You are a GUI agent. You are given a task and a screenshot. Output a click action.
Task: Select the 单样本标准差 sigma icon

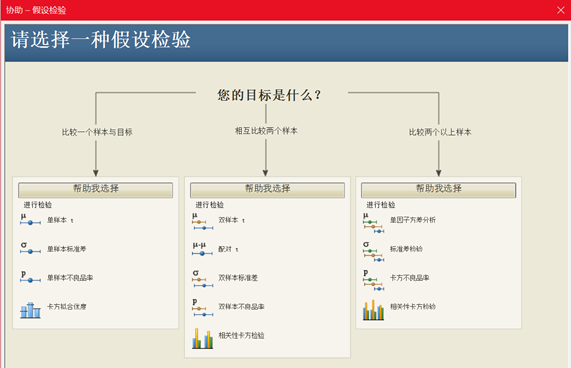(x=30, y=249)
